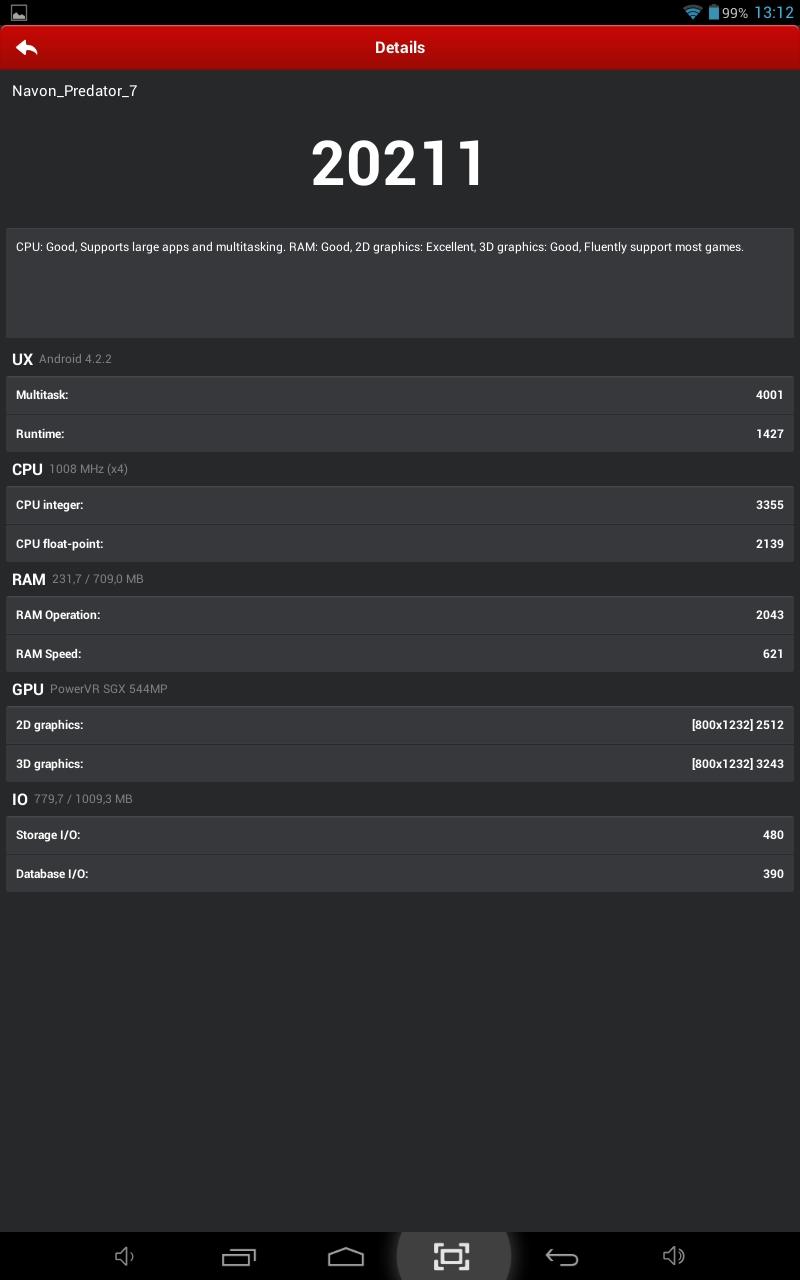The width and height of the screenshot is (800, 1280).
Task: Select the Runtime score row
Action: pos(400,434)
